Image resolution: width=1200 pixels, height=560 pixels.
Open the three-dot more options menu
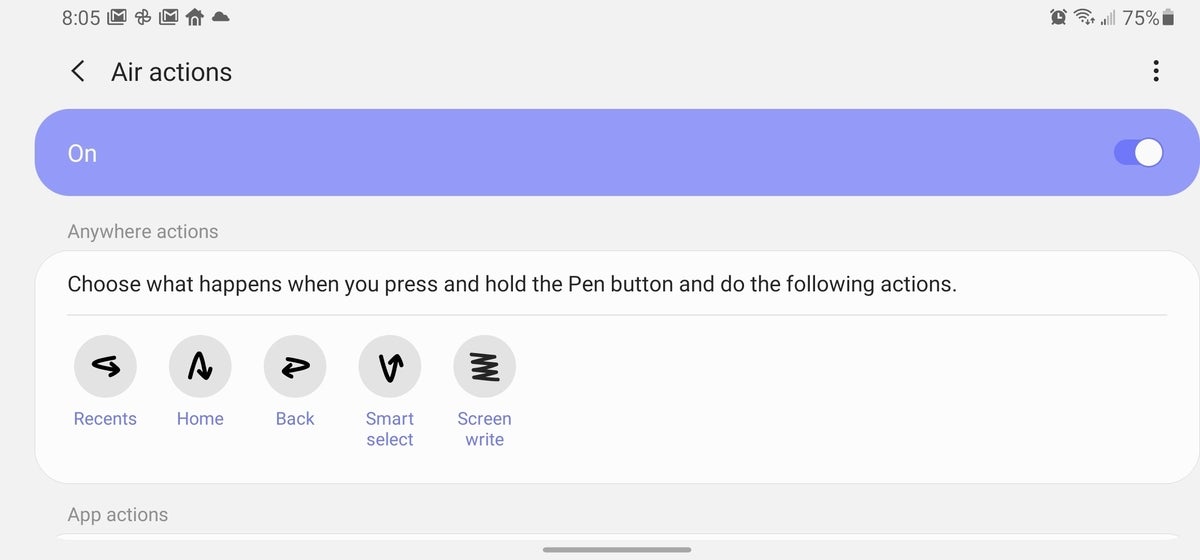click(1156, 71)
